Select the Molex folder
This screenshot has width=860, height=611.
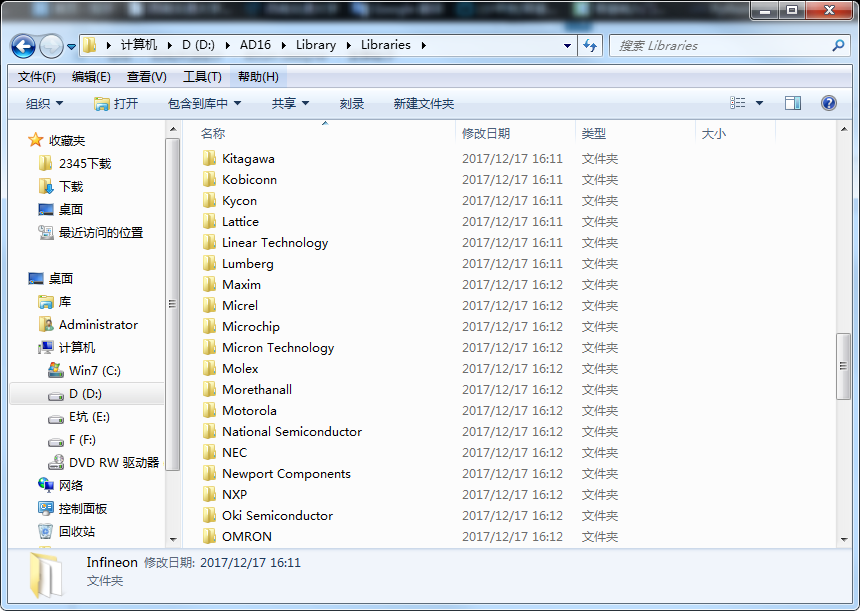[x=230, y=369]
